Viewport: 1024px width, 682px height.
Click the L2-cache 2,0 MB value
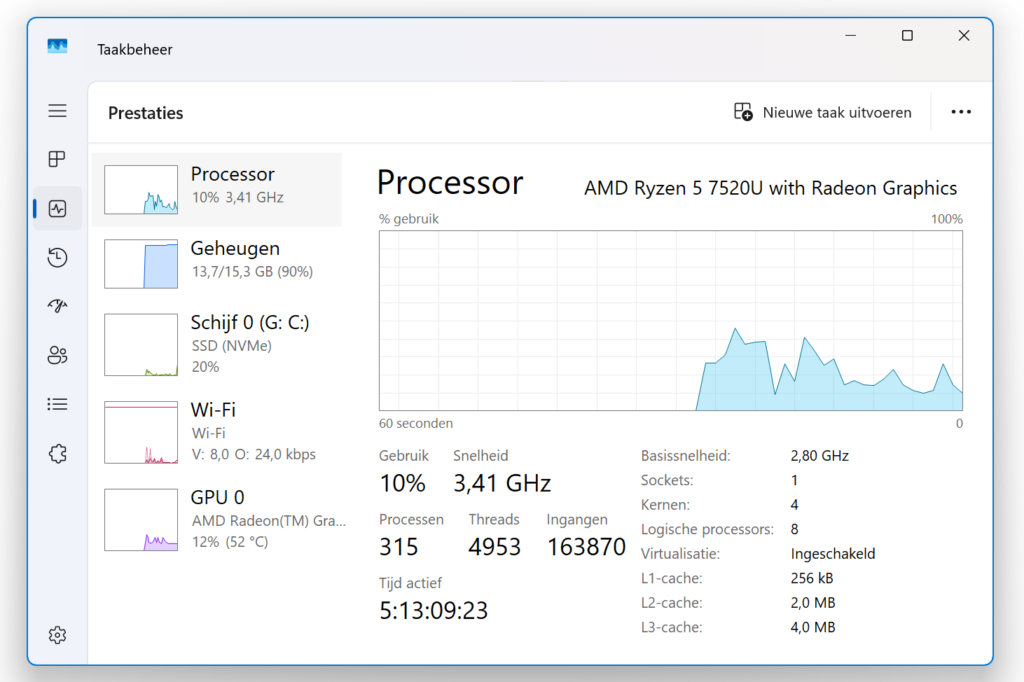(813, 602)
